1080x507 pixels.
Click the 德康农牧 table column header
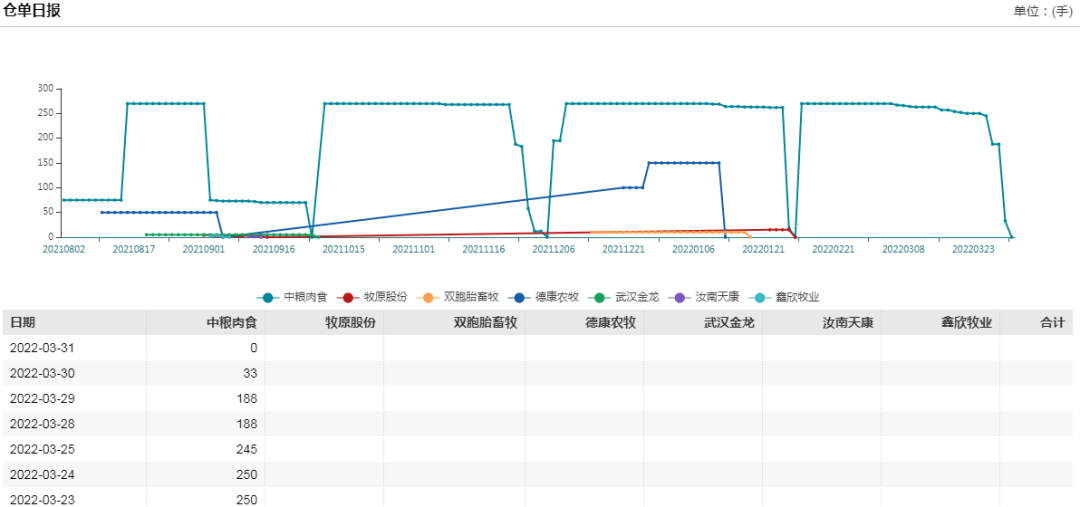pos(610,323)
